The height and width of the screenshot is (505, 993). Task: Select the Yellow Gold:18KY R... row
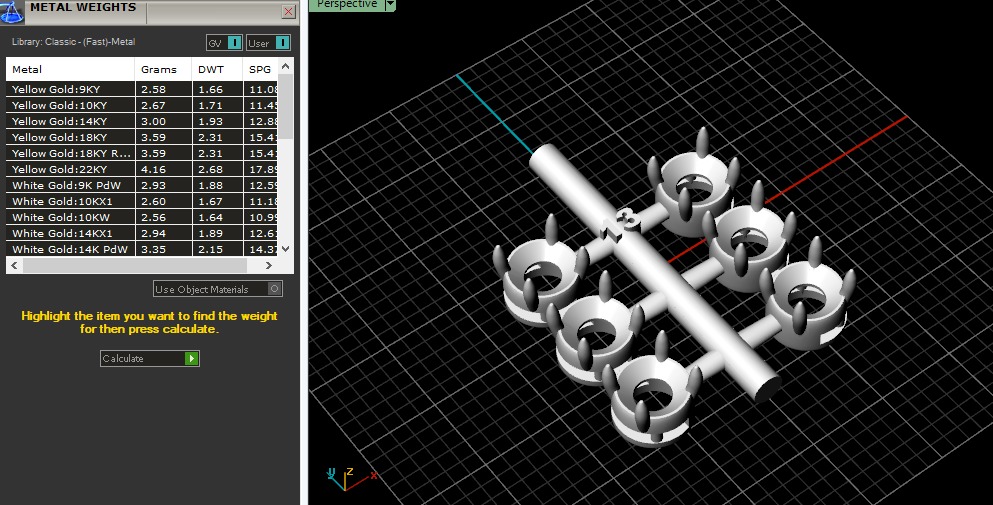[142, 153]
